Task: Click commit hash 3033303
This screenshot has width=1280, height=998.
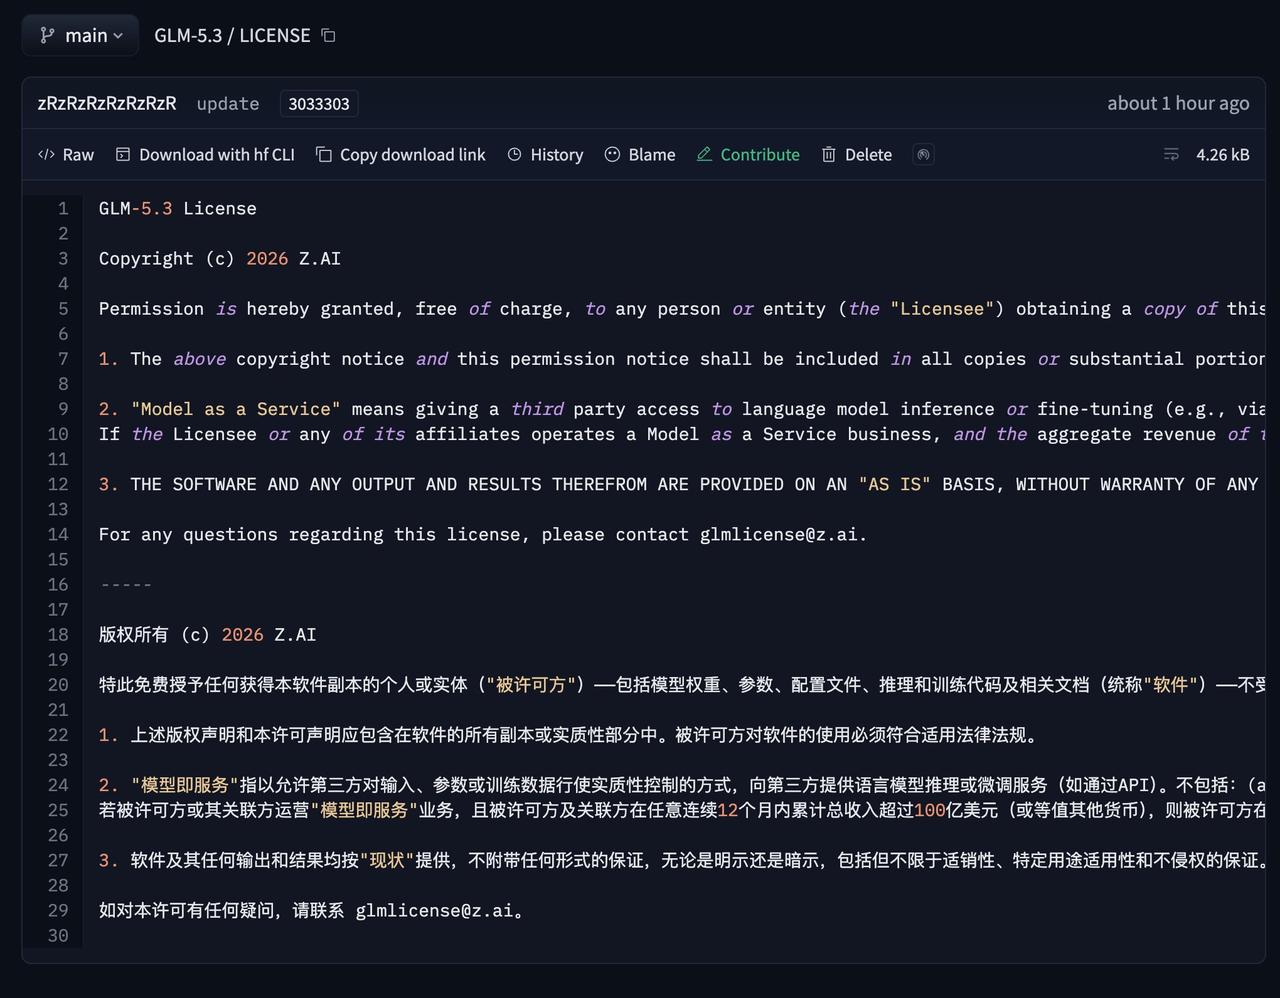Action: [319, 104]
